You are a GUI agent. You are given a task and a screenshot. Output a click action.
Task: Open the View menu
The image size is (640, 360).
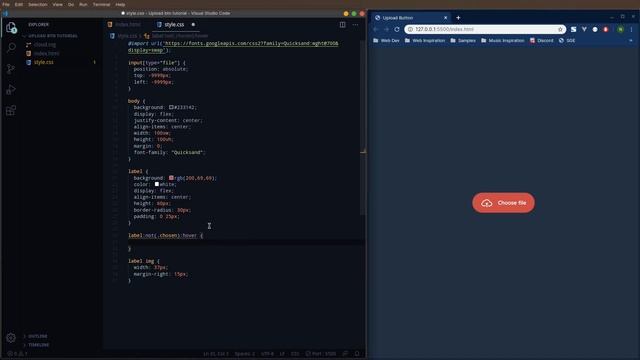[58, 4]
